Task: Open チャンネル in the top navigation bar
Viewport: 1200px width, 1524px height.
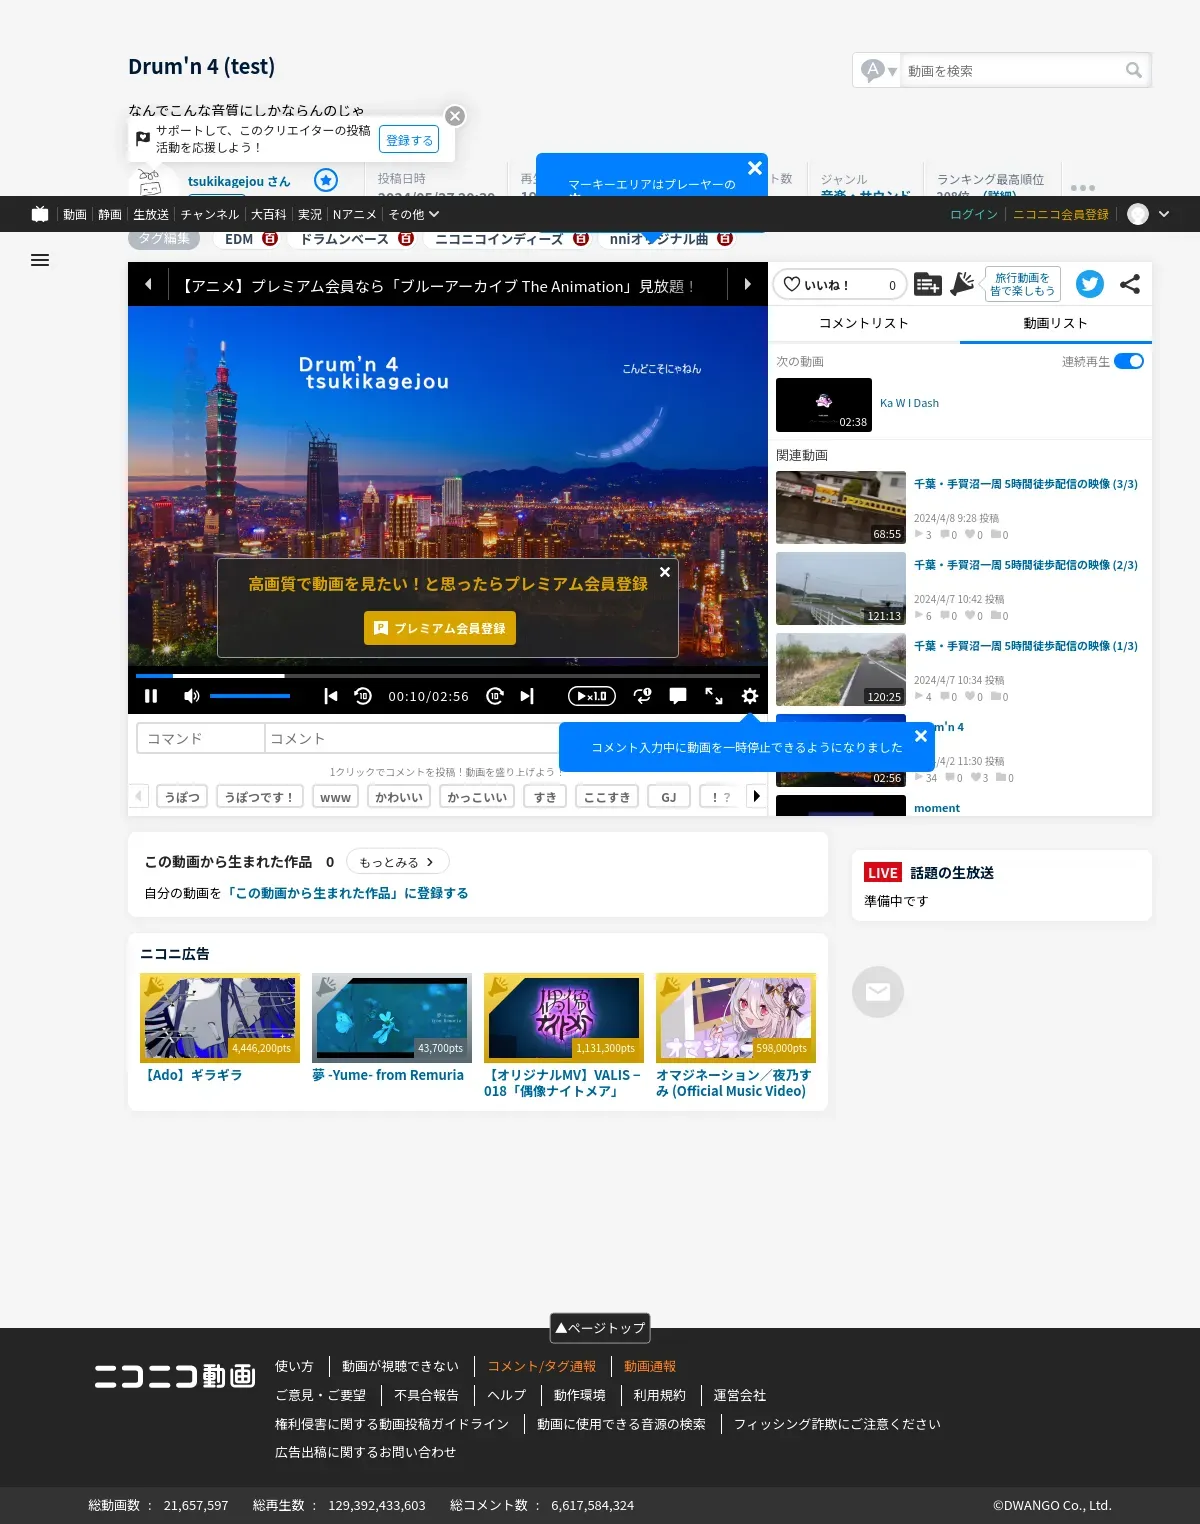Action: (x=210, y=214)
